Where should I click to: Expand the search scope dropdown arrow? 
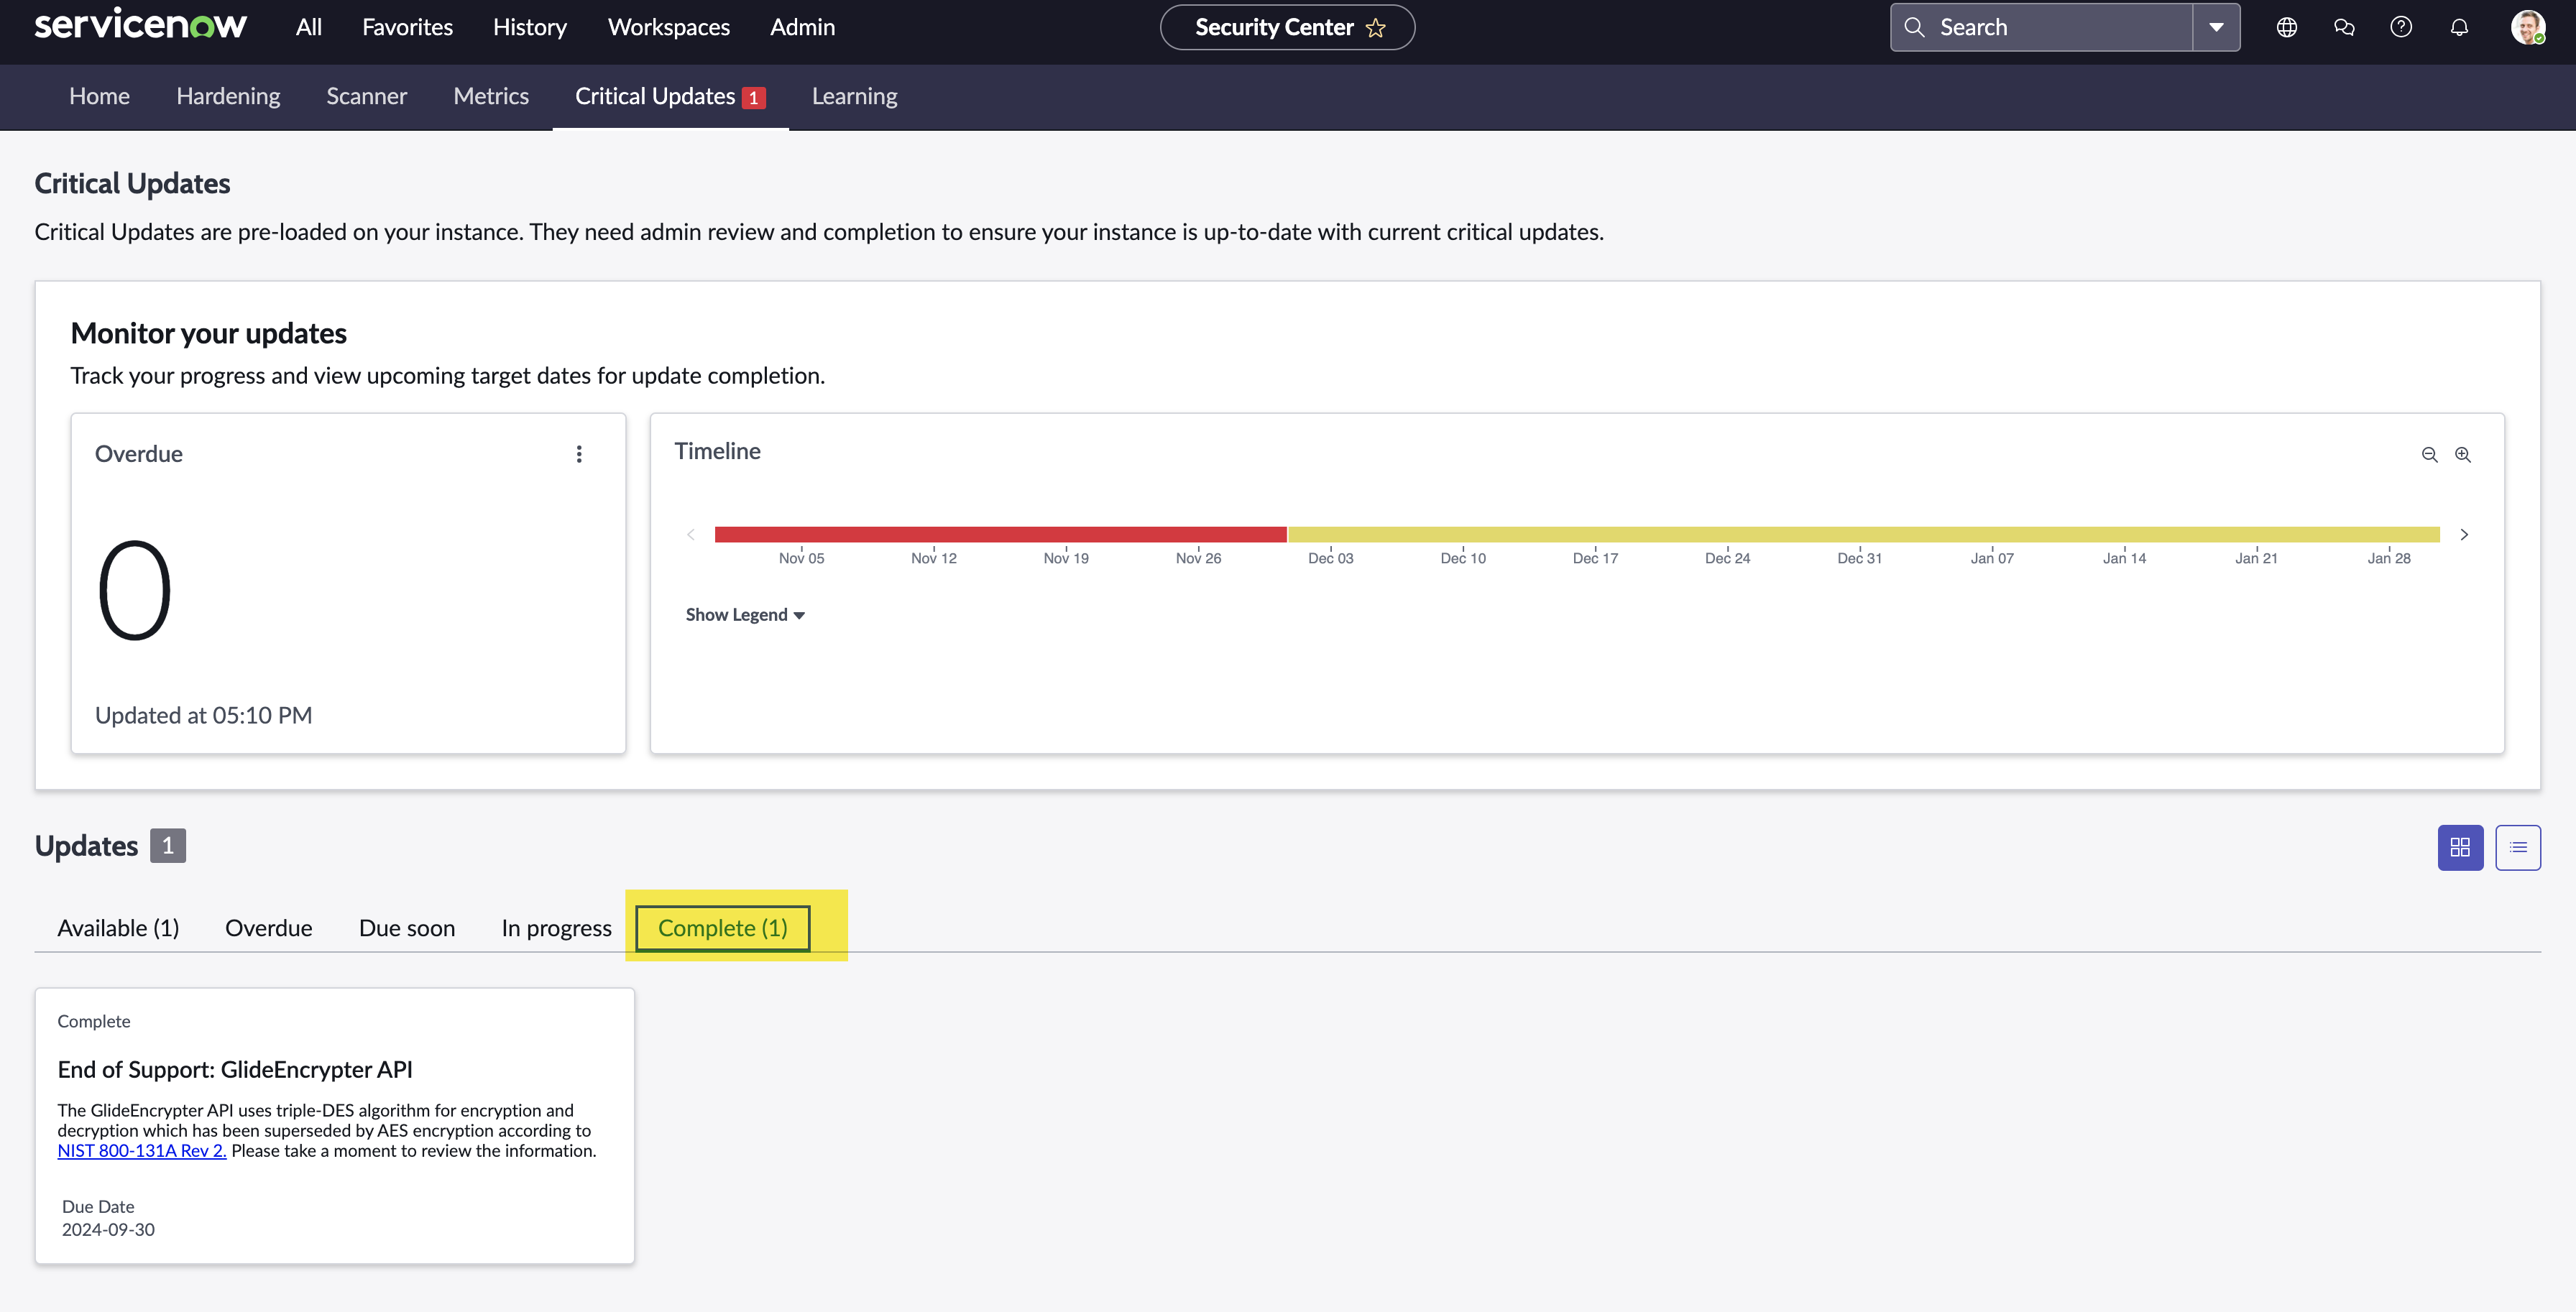2216,27
